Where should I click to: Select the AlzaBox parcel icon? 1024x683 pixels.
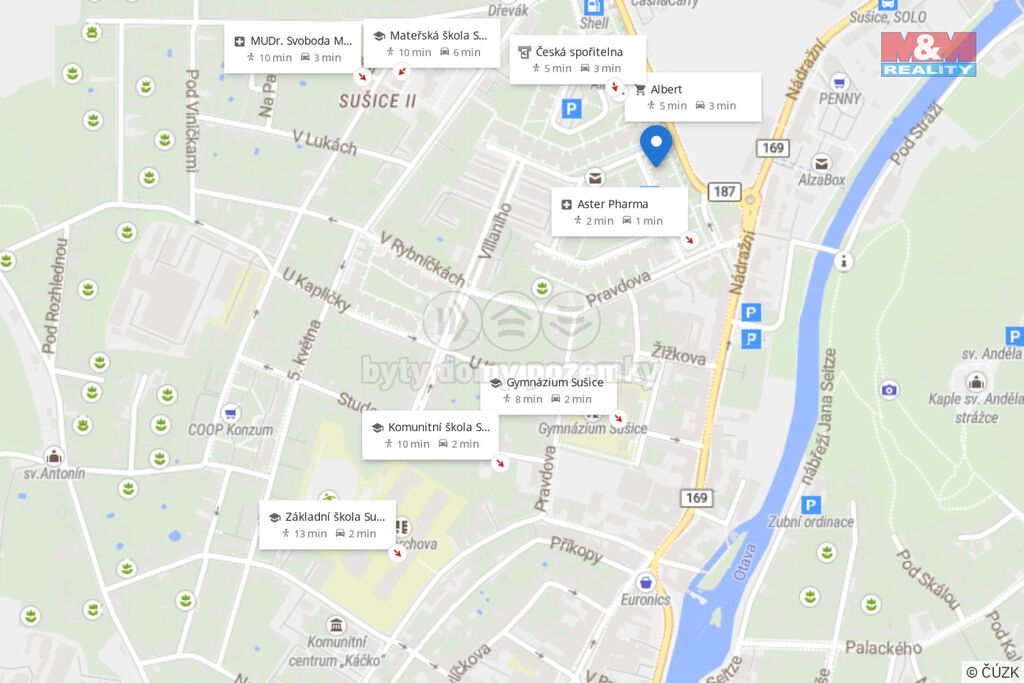pyautogui.click(x=822, y=163)
